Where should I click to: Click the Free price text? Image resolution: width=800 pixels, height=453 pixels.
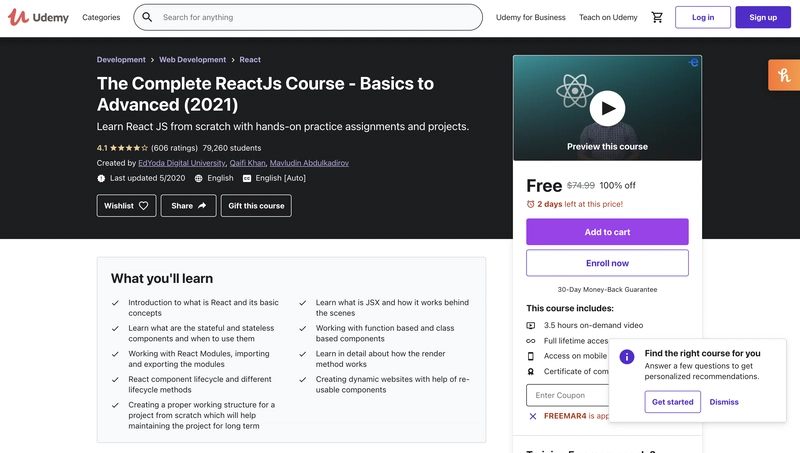(544, 186)
